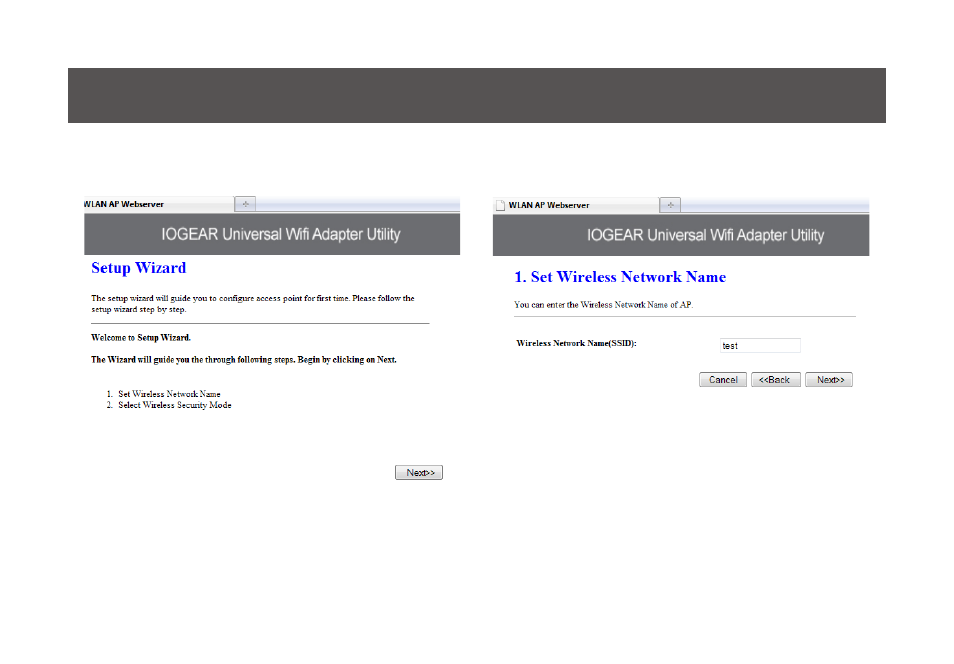Click "You can enter the Wireless Network Name" text
The image size is (954, 664).
604,305
